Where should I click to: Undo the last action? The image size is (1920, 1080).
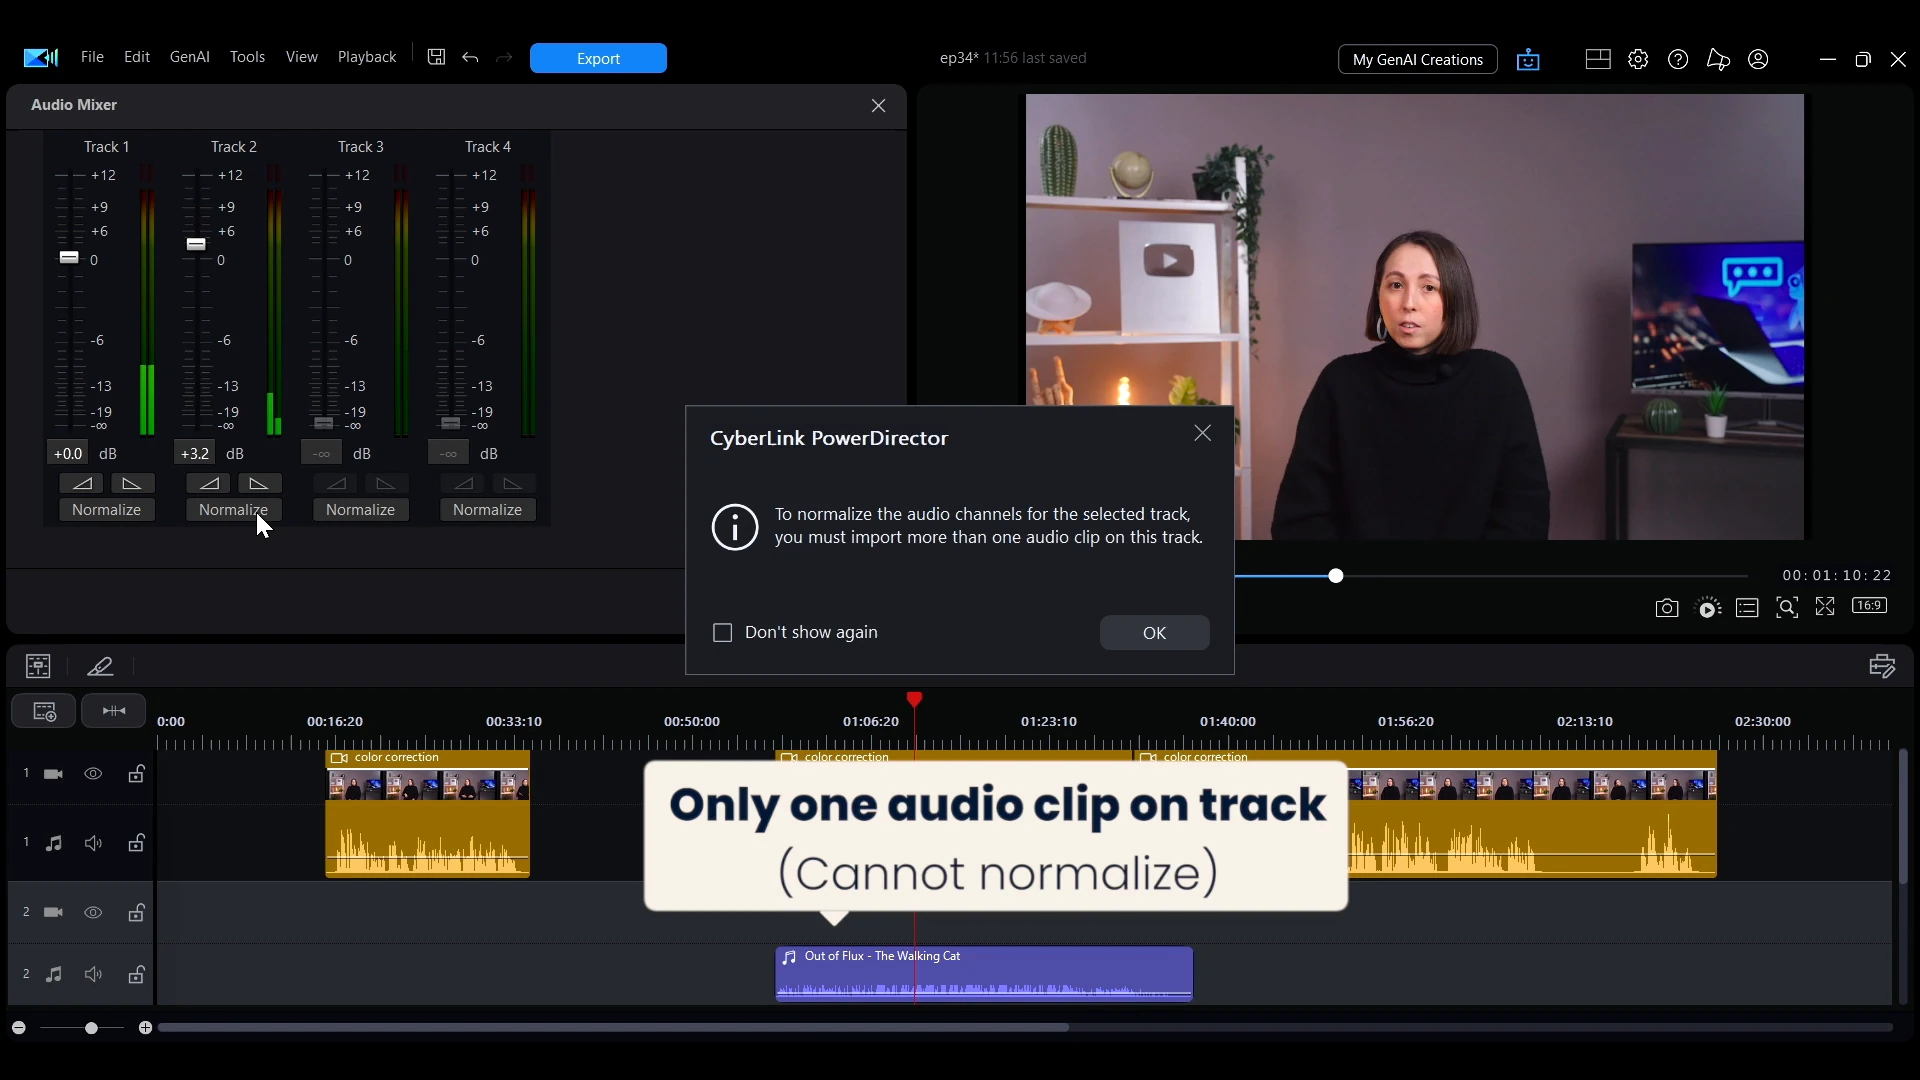coord(471,58)
